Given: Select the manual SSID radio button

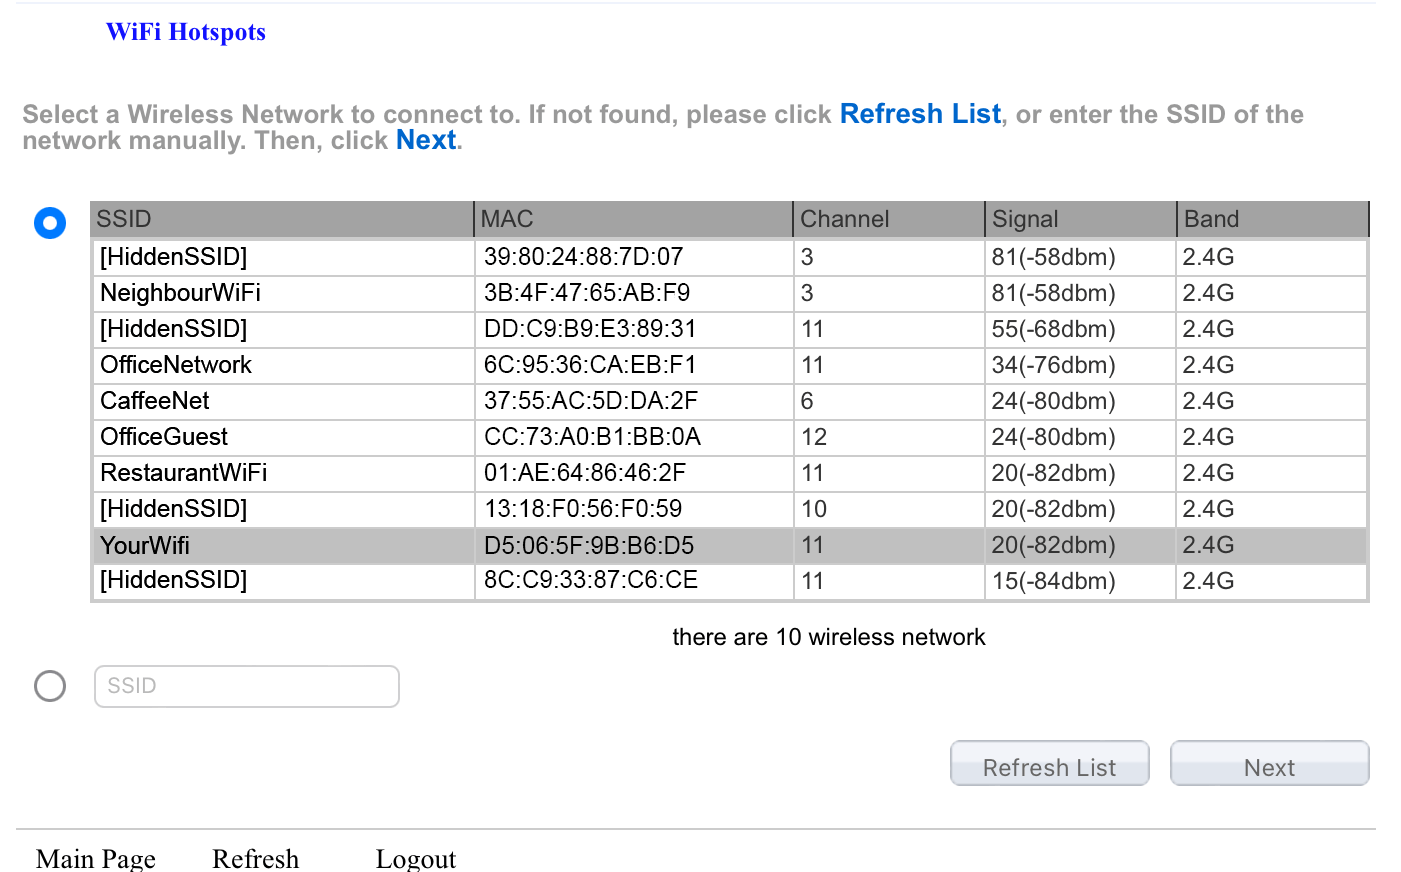Looking at the screenshot, I should coord(50,686).
